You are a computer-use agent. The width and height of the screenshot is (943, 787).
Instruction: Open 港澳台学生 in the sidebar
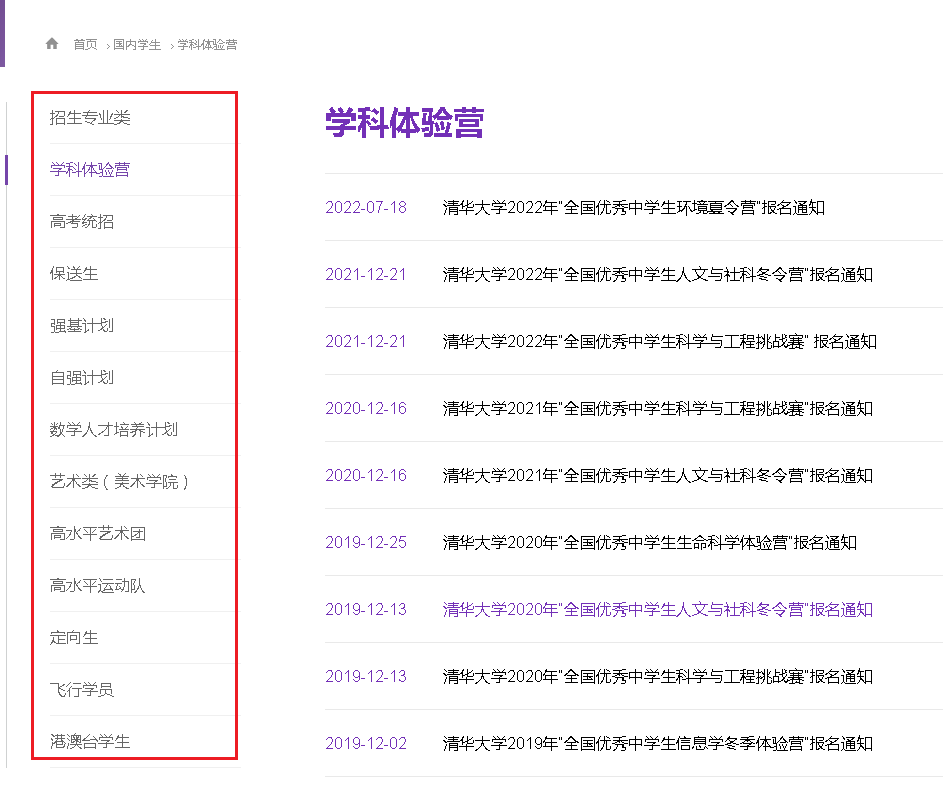(x=90, y=741)
